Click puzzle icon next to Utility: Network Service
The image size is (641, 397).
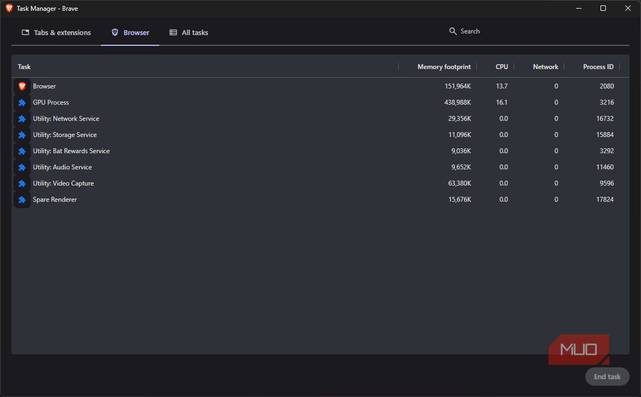tap(22, 119)
